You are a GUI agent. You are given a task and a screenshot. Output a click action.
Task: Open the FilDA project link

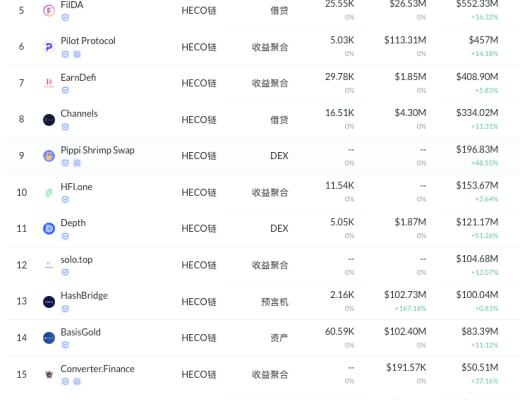[x=72, y=5]
